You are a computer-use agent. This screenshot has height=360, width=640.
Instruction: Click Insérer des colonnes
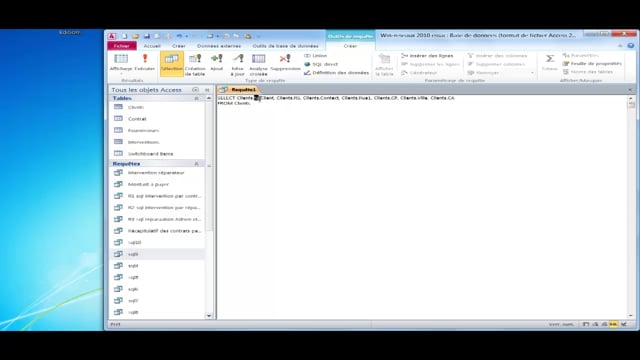click(x=497, y=56)
